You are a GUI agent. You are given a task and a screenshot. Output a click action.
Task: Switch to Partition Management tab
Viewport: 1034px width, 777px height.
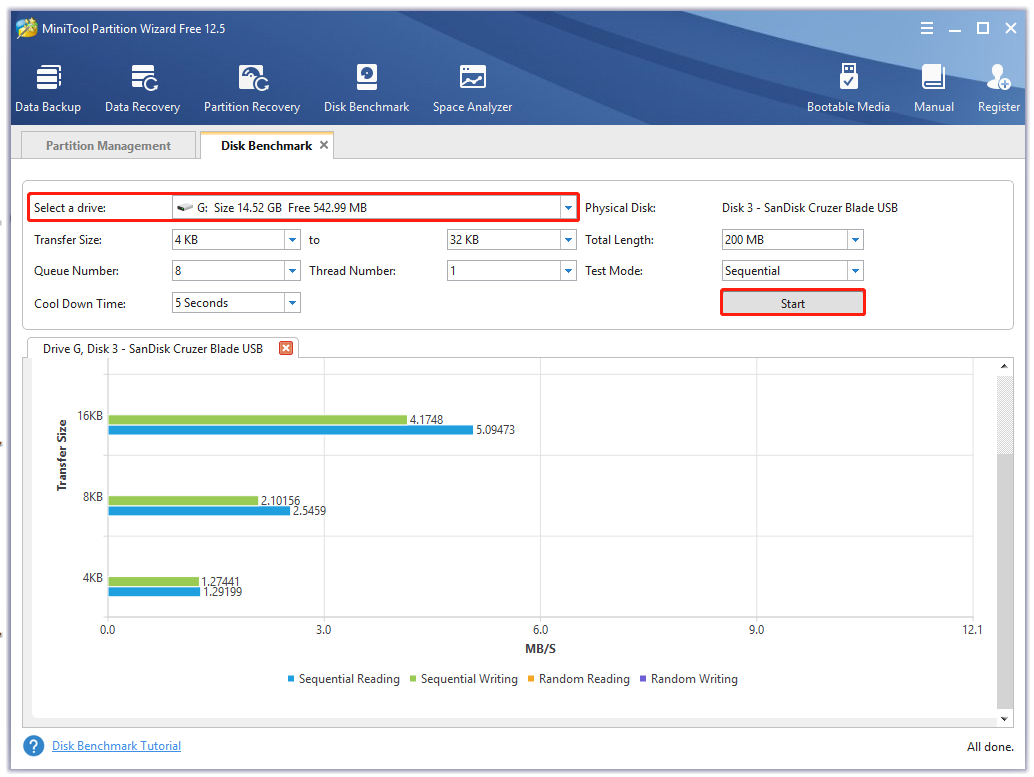[108, 145]
